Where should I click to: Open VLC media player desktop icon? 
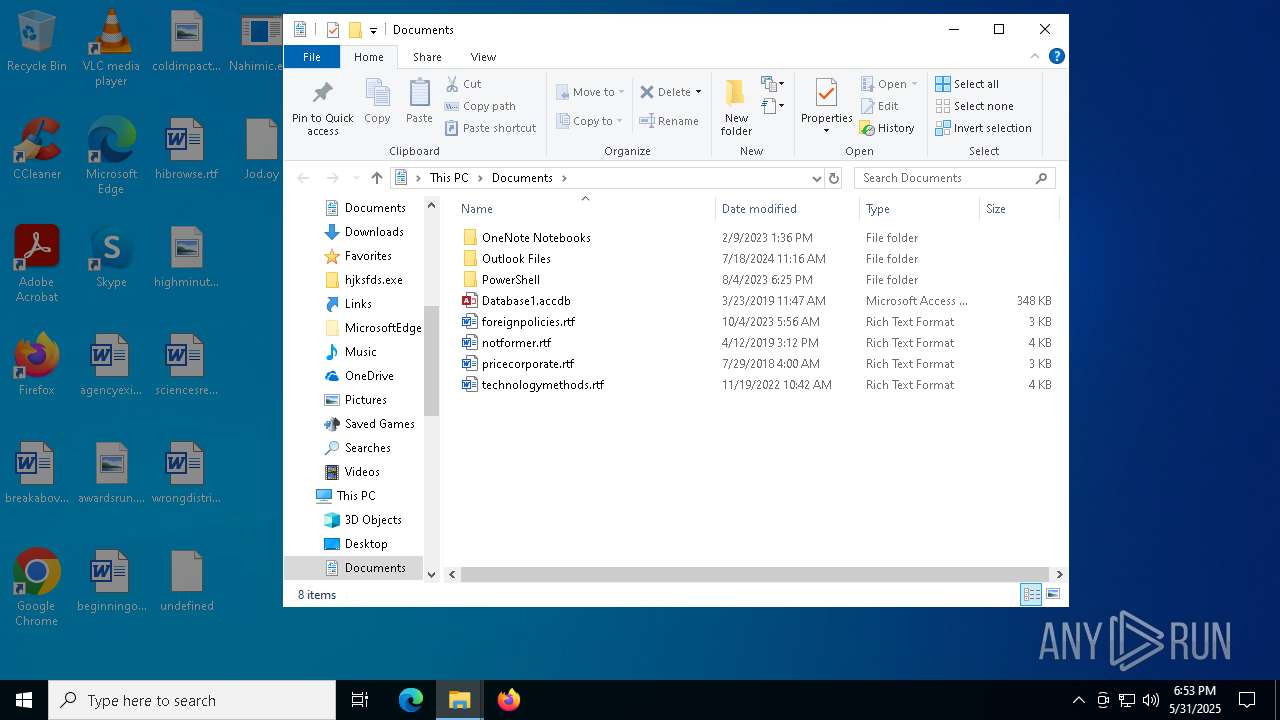click(111, 48)
